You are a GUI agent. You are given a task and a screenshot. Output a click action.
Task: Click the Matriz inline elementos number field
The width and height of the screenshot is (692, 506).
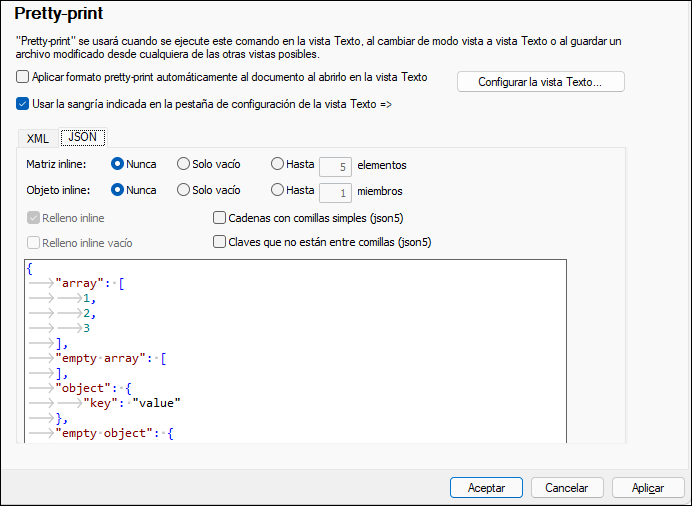(x=334, y=165)
